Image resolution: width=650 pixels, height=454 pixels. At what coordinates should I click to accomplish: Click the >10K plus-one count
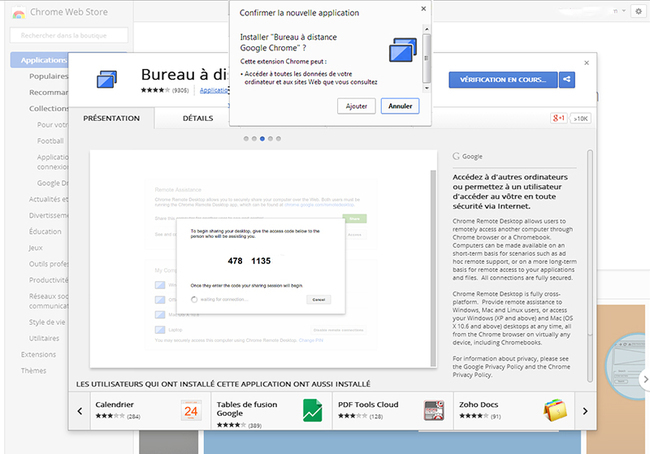[580, 119]
